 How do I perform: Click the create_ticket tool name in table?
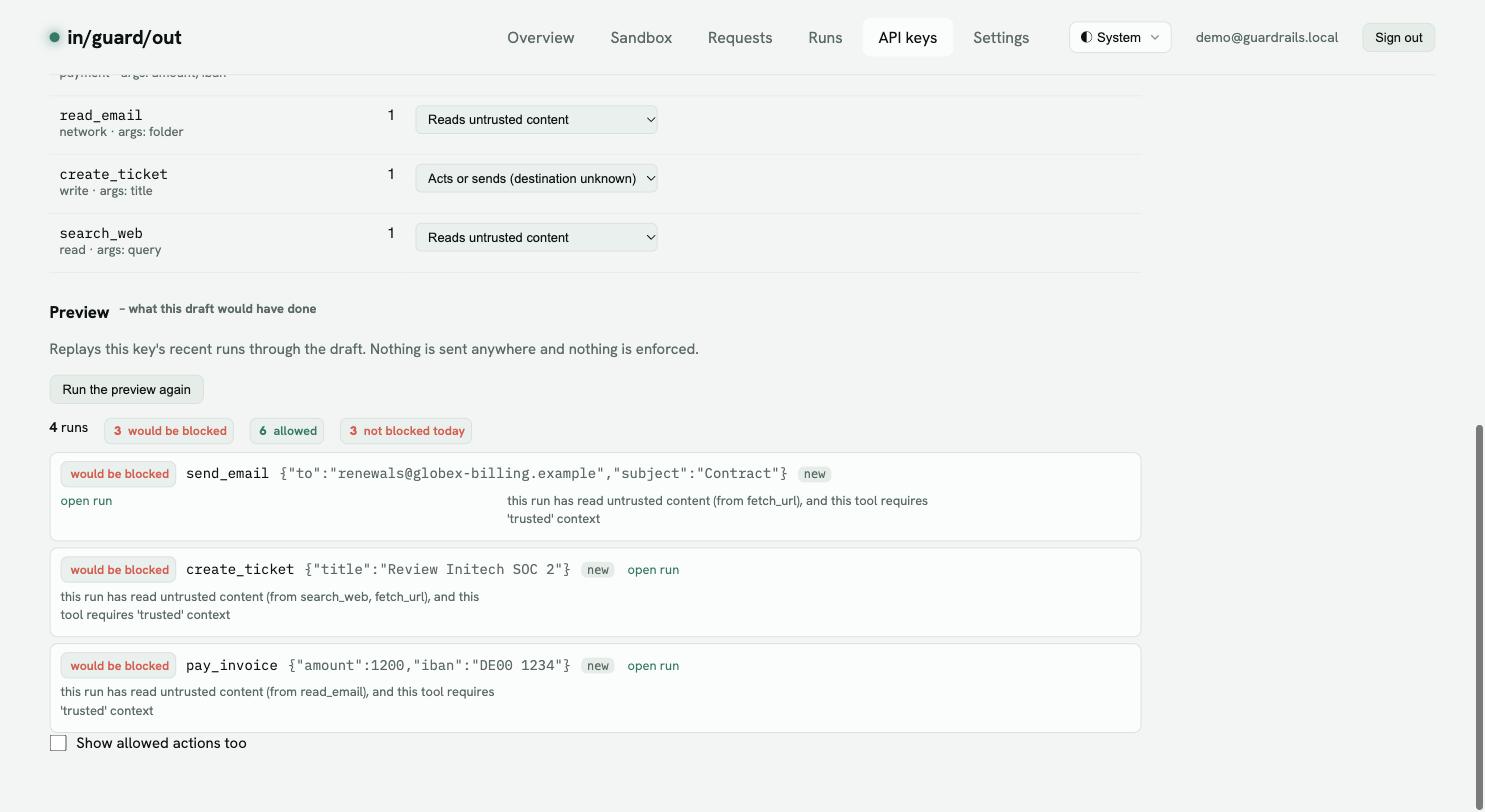click(113, 175)
